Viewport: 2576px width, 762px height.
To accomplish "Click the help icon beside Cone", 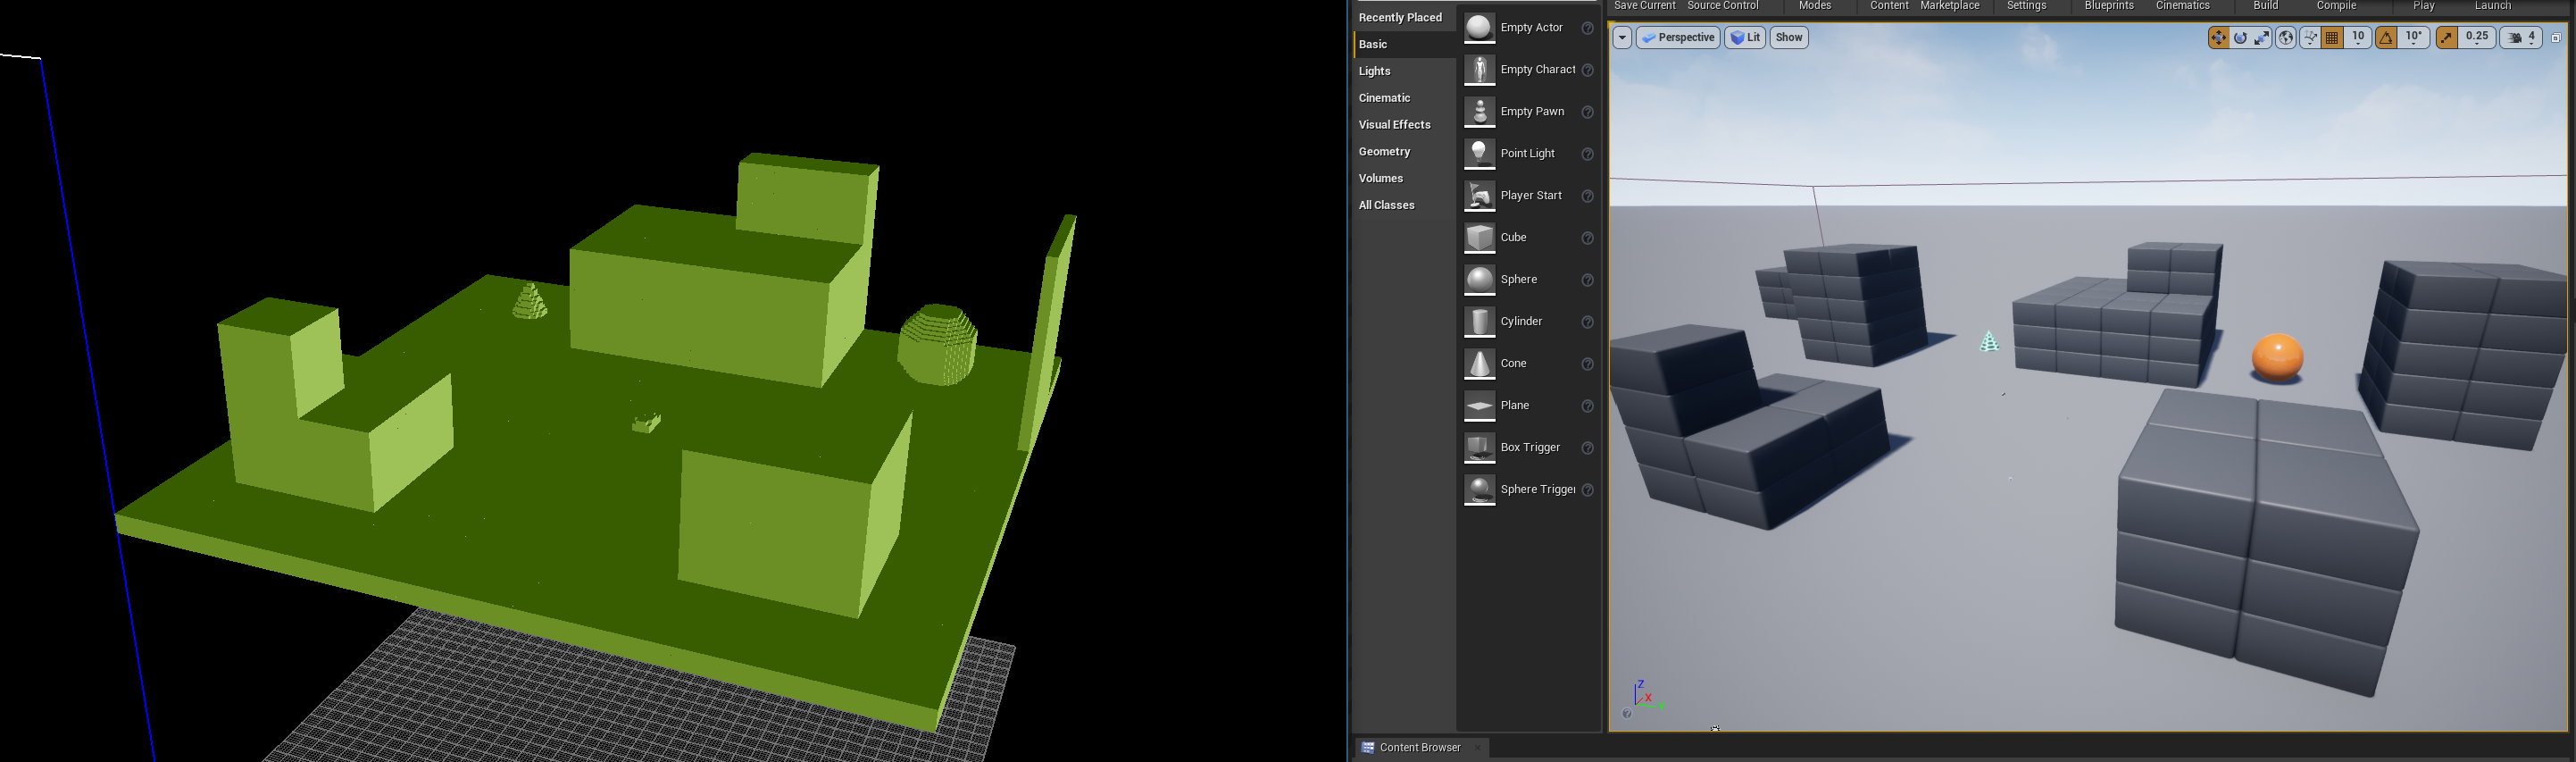I will [1587, 364].
